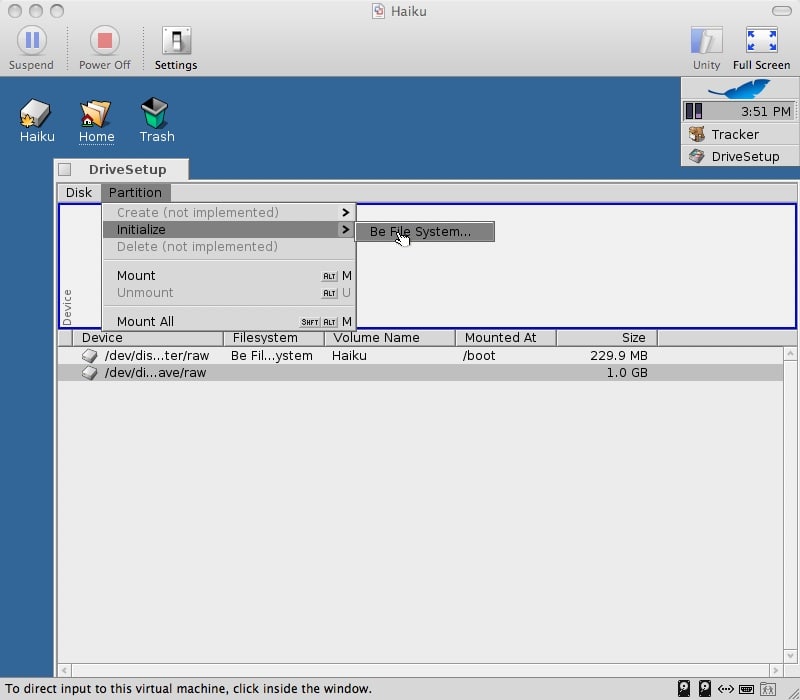
Task: Select the Home folder desktop icon
Action: (96, 120)
